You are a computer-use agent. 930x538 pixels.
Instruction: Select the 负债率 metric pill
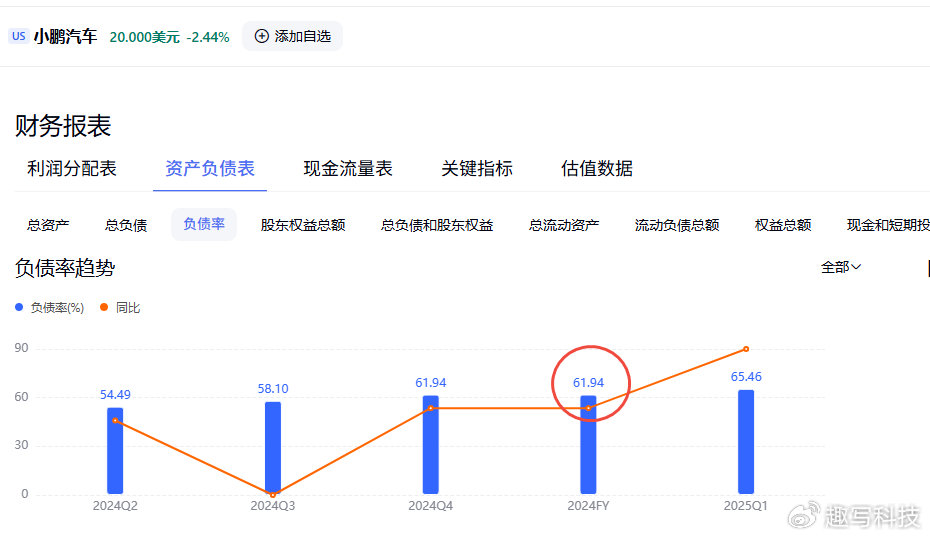204,224
